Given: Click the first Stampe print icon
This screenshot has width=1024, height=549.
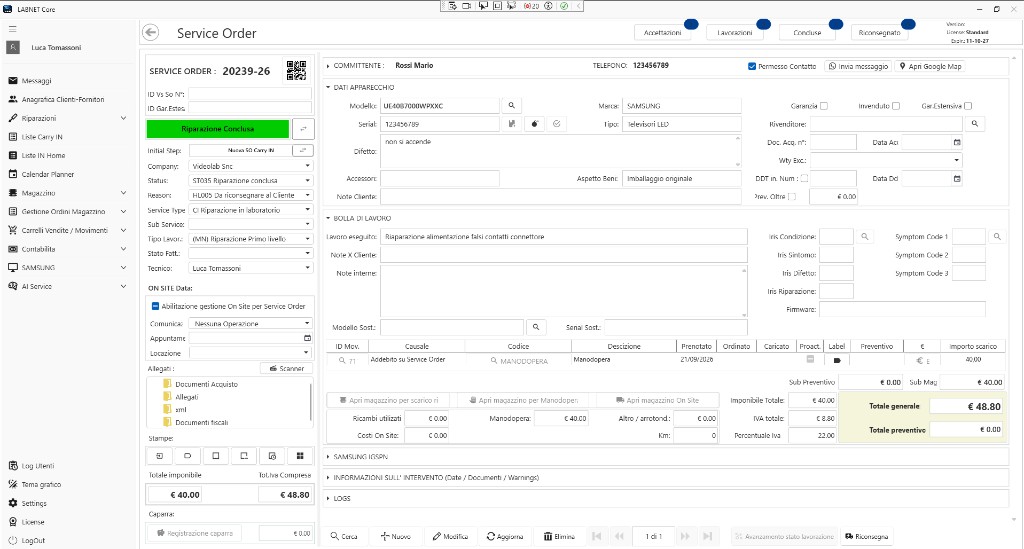Looking at the screenshot, I should (159, 456).
